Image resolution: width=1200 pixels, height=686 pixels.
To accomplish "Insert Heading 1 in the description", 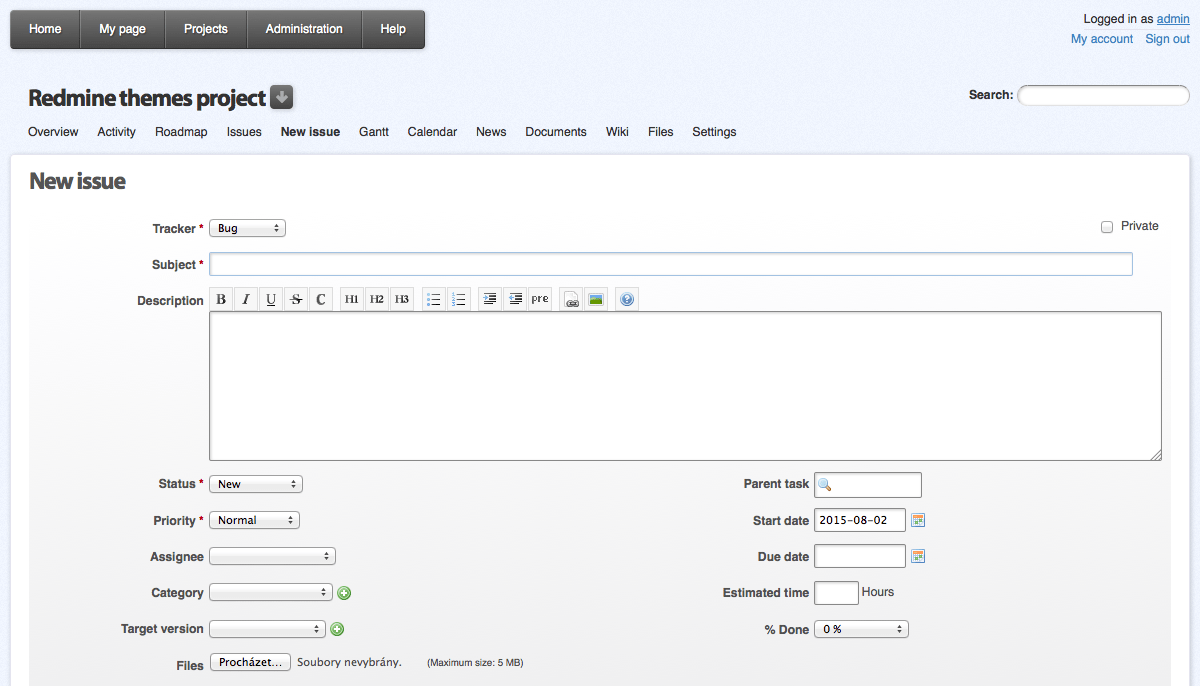I will click(x=352, y=299).
